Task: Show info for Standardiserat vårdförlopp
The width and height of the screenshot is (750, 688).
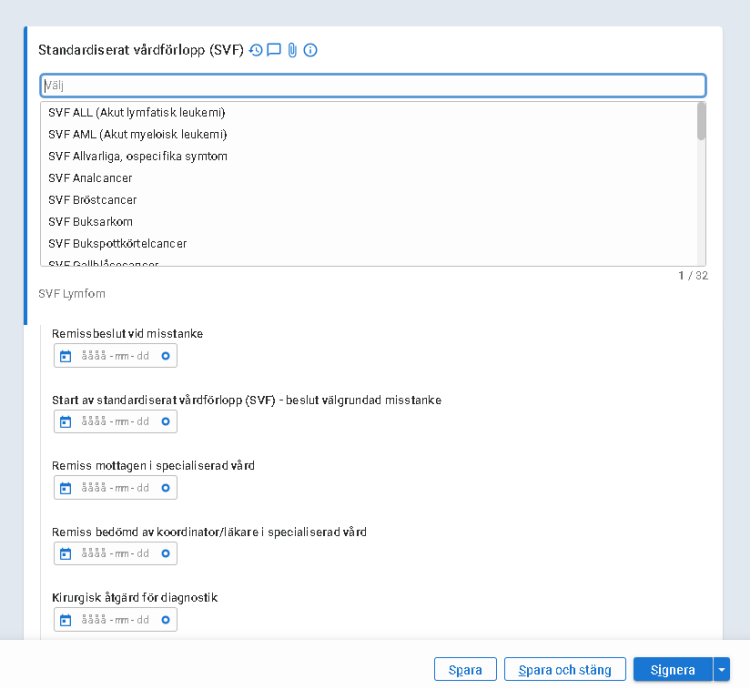Action: (x=310, y=50)
